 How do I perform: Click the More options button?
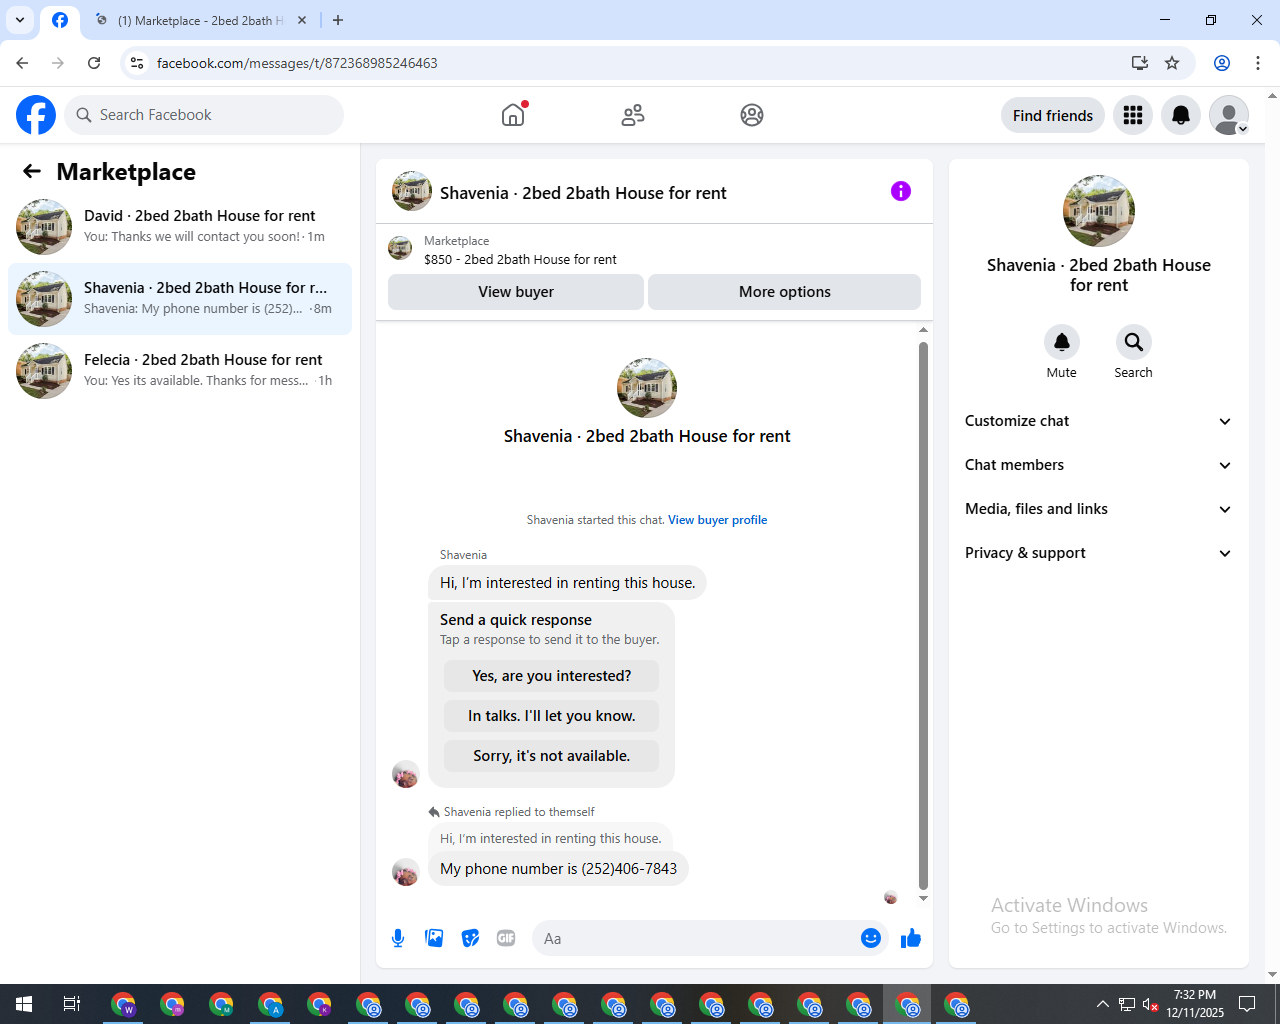click(785, 292)
